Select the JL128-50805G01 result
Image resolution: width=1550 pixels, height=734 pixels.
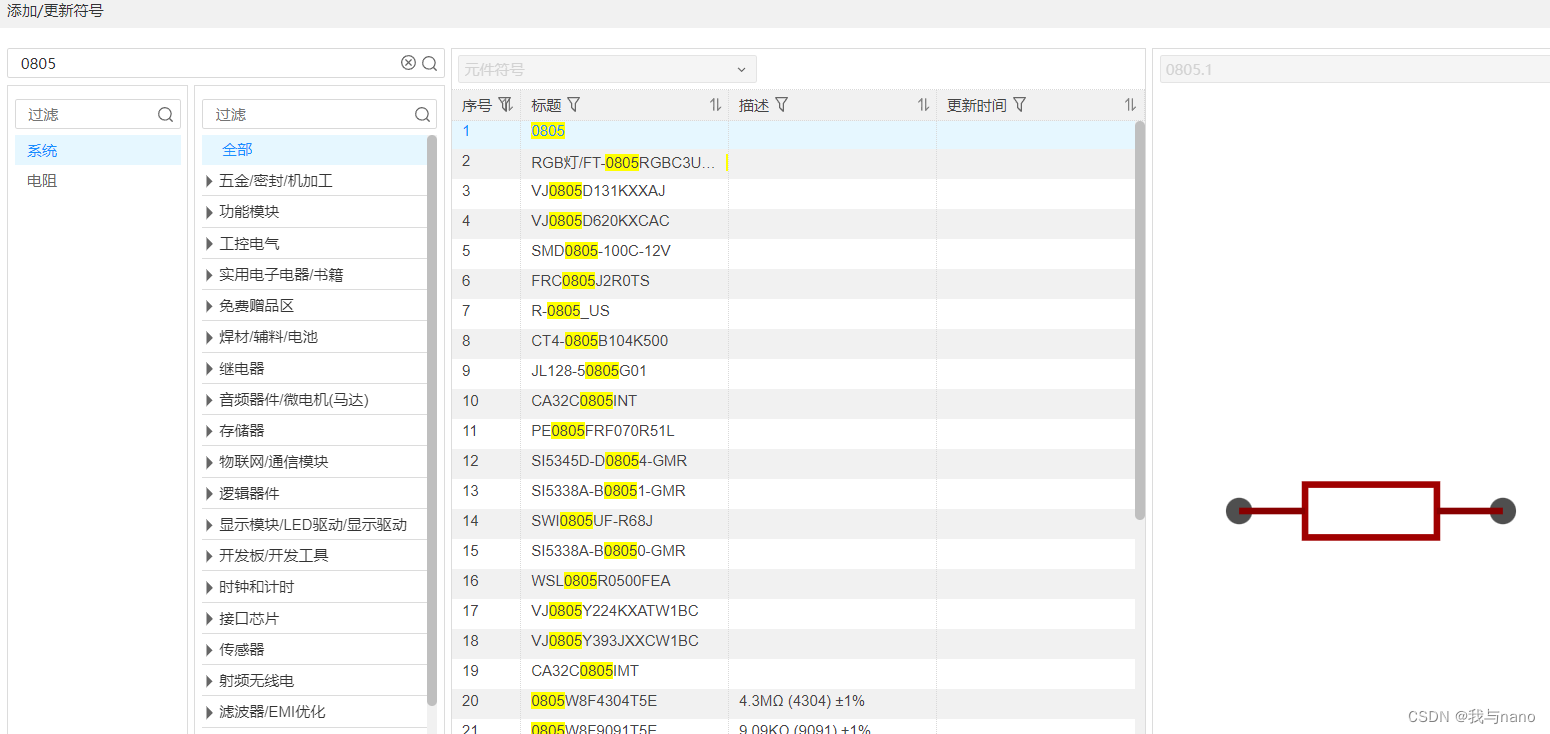[793, 374]
